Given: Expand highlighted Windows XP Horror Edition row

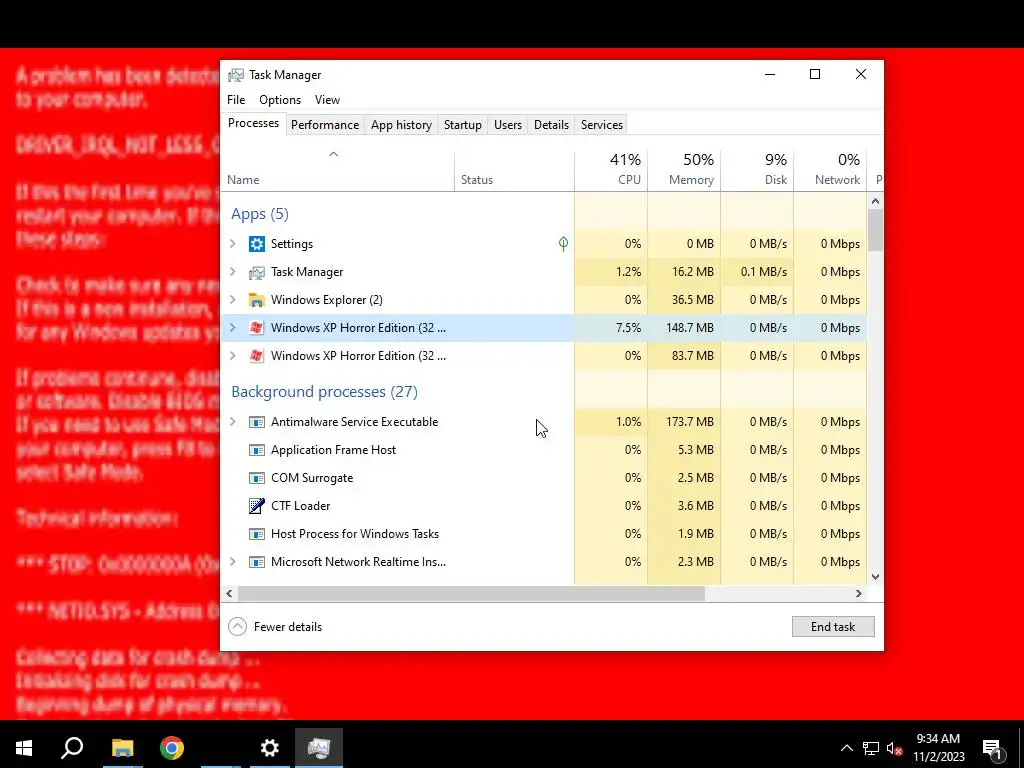Looking at the screenshot, I should (x=233, y=328).
